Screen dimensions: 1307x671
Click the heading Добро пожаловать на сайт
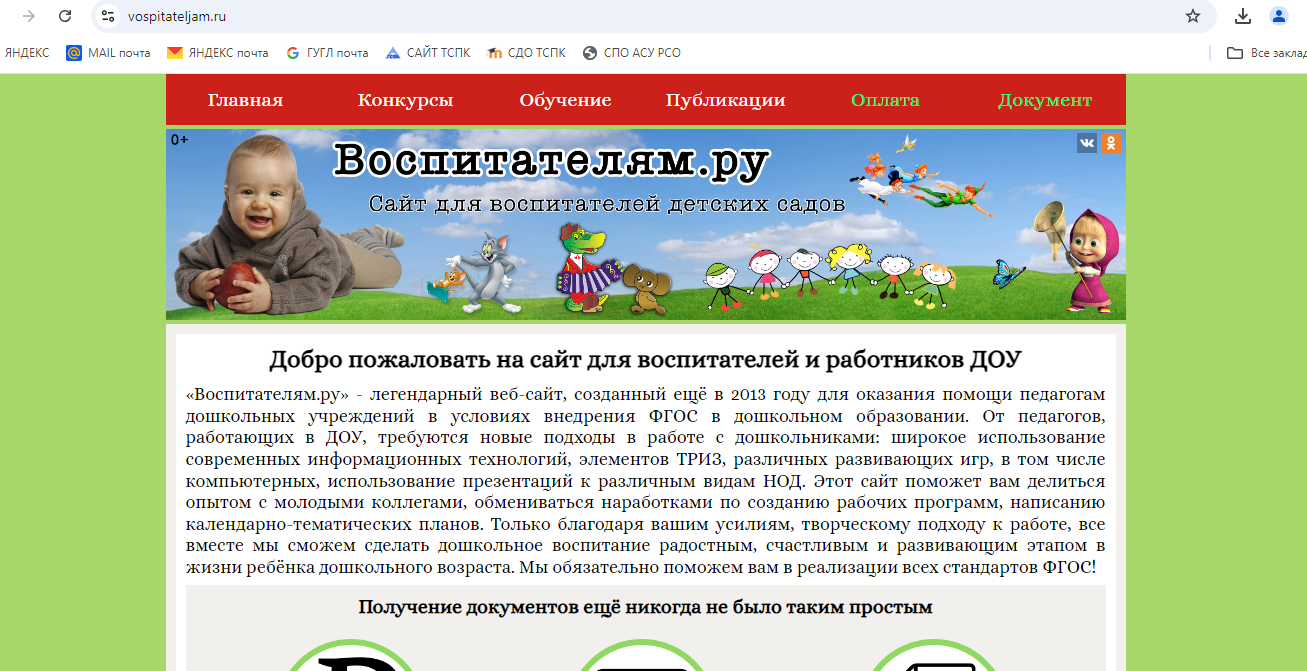(x=645, y=360)
